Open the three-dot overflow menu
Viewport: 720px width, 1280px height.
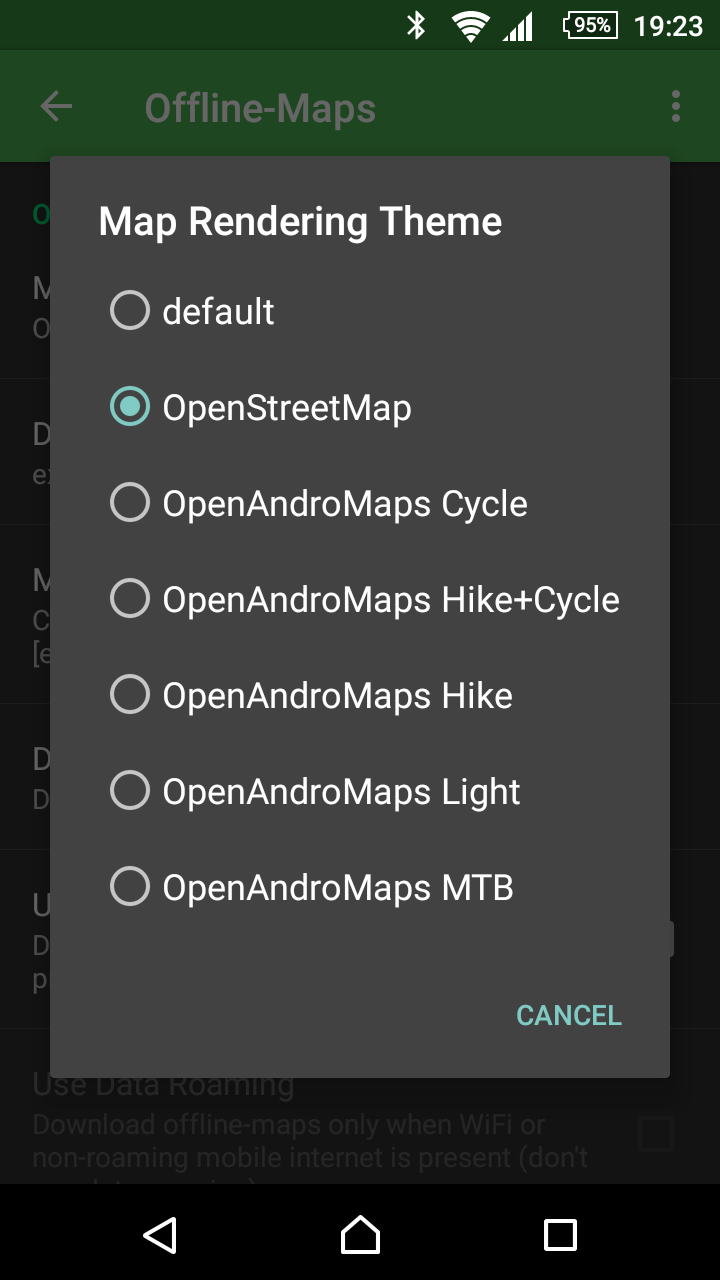(x=676, y=106)
